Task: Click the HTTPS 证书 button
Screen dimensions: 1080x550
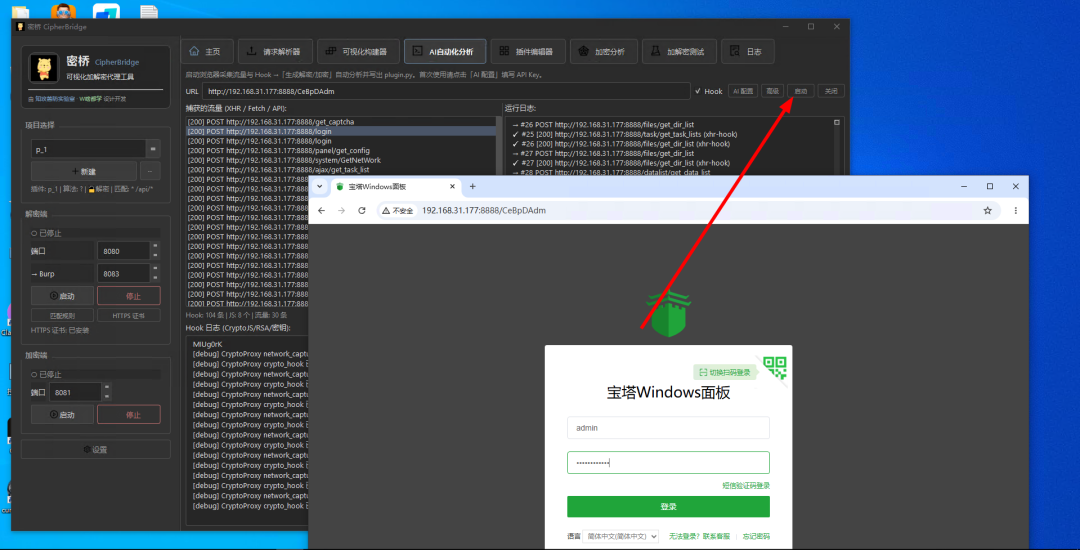Action: click(129, 315)
